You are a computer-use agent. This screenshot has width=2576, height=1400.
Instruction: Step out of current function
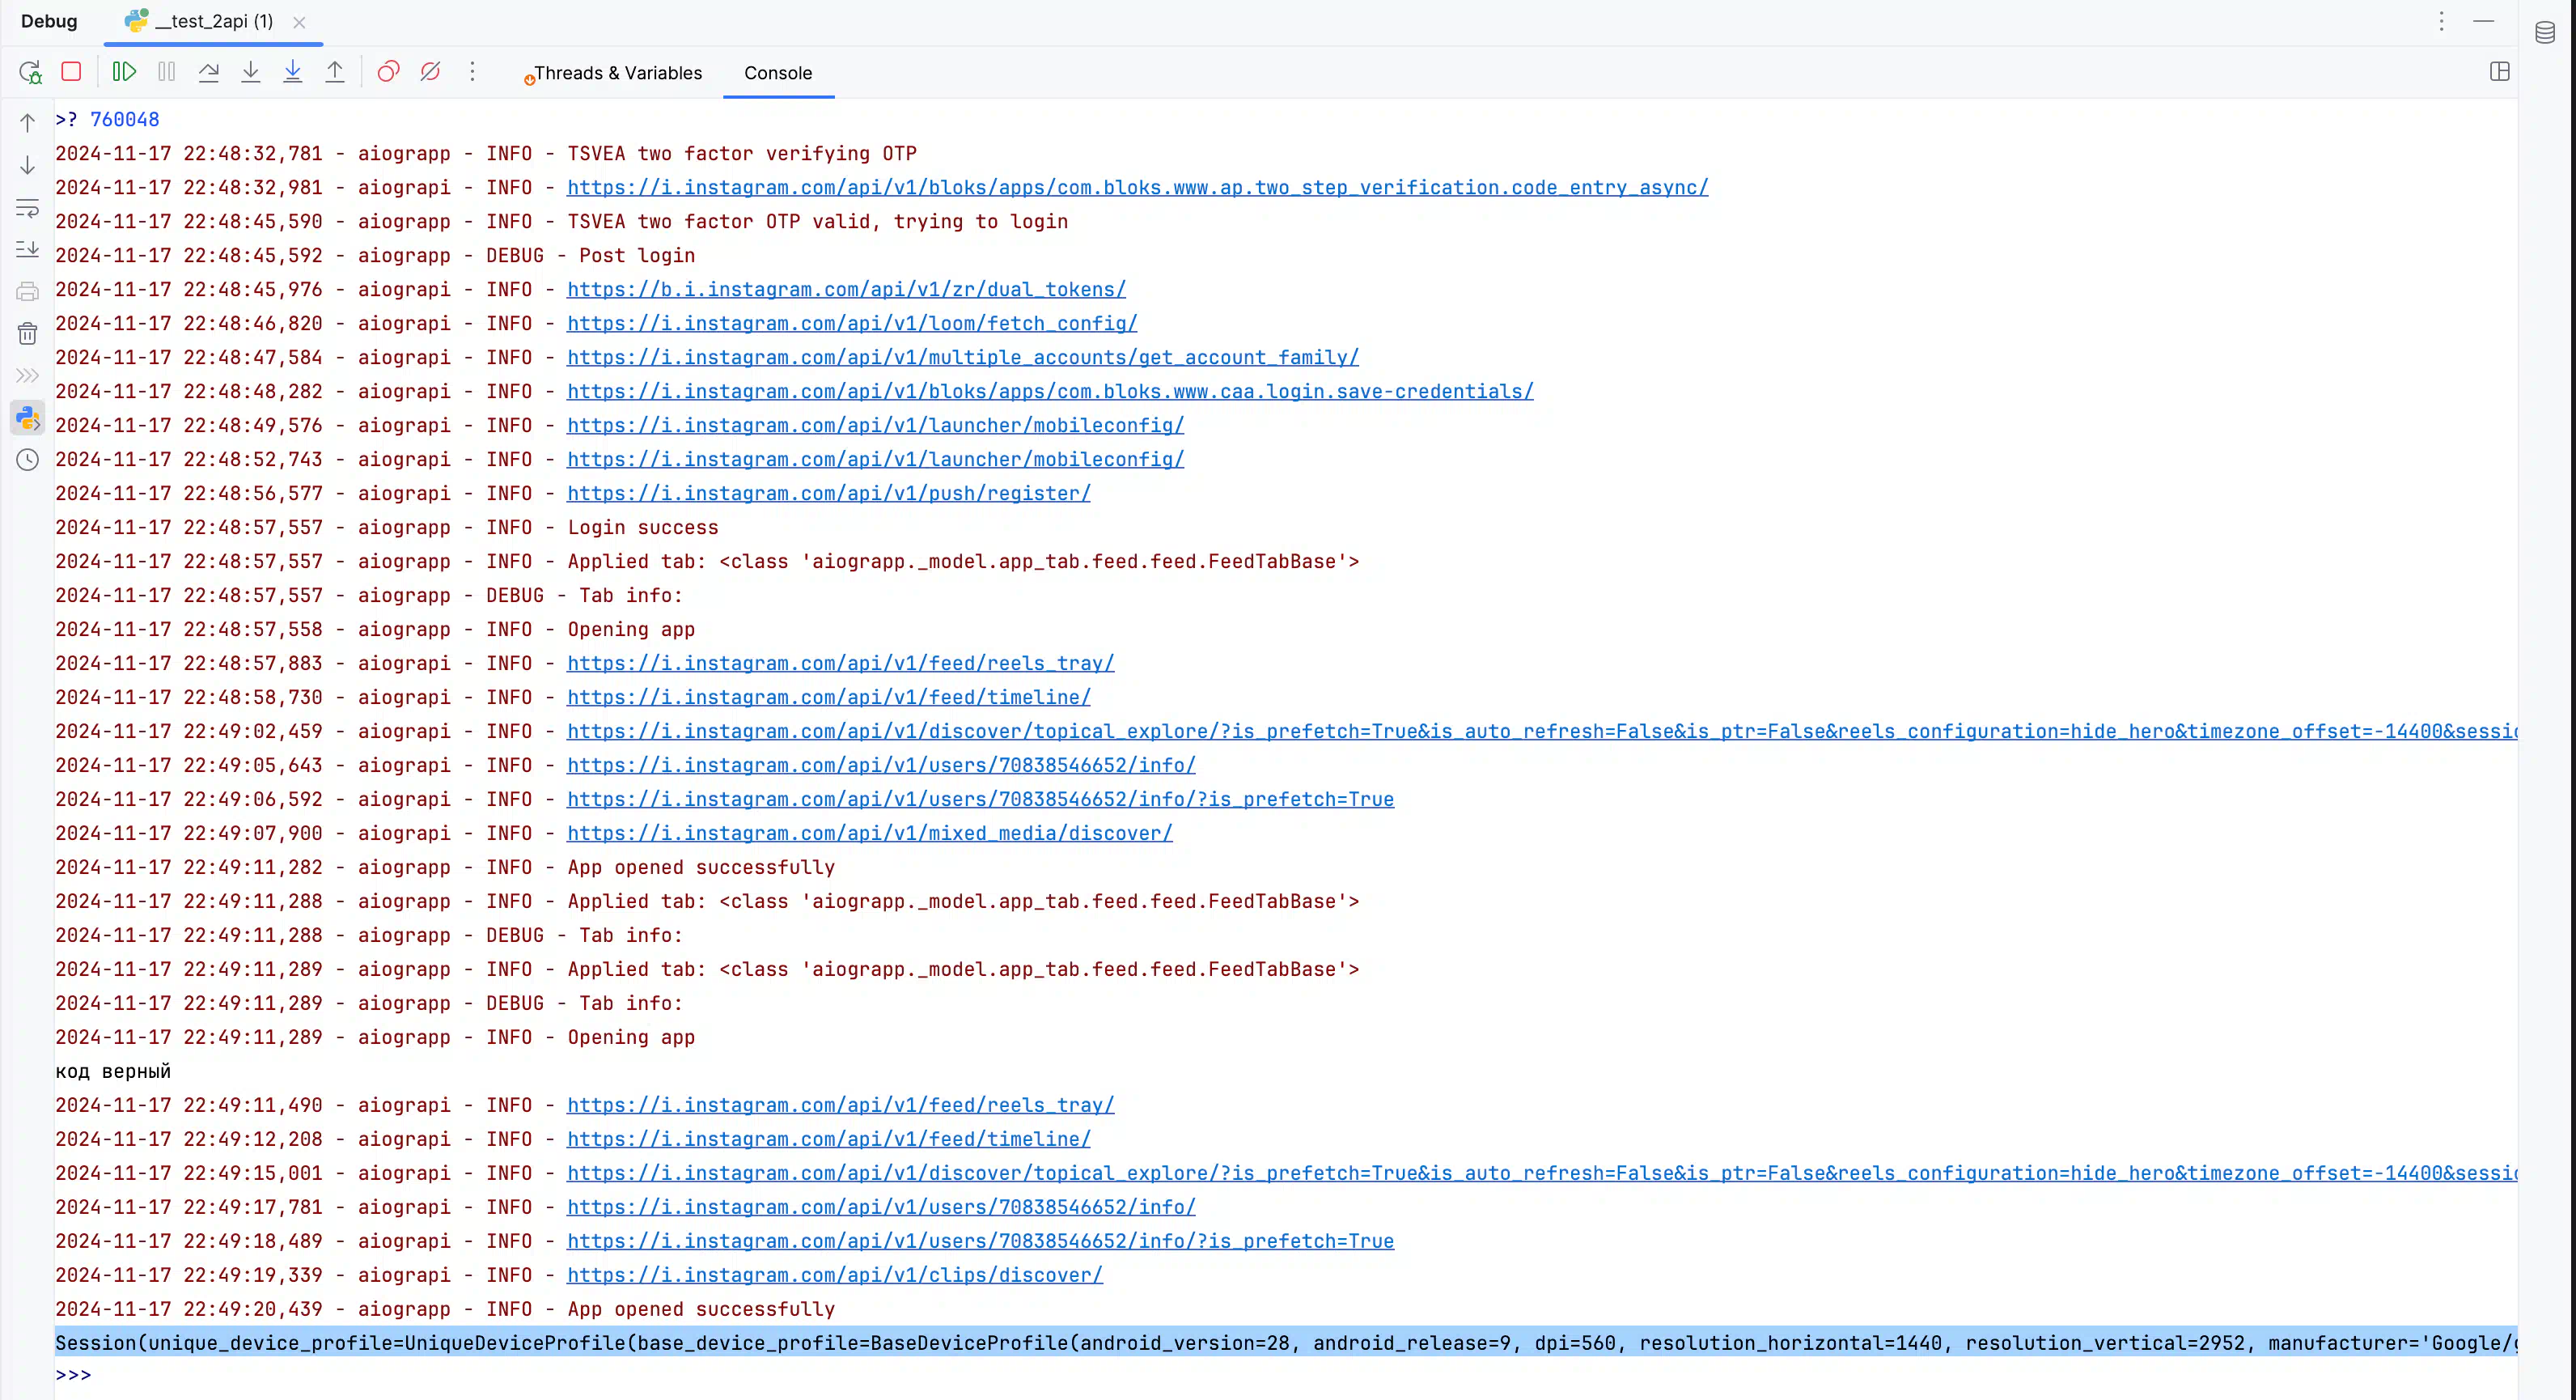(x=335, y=71)
